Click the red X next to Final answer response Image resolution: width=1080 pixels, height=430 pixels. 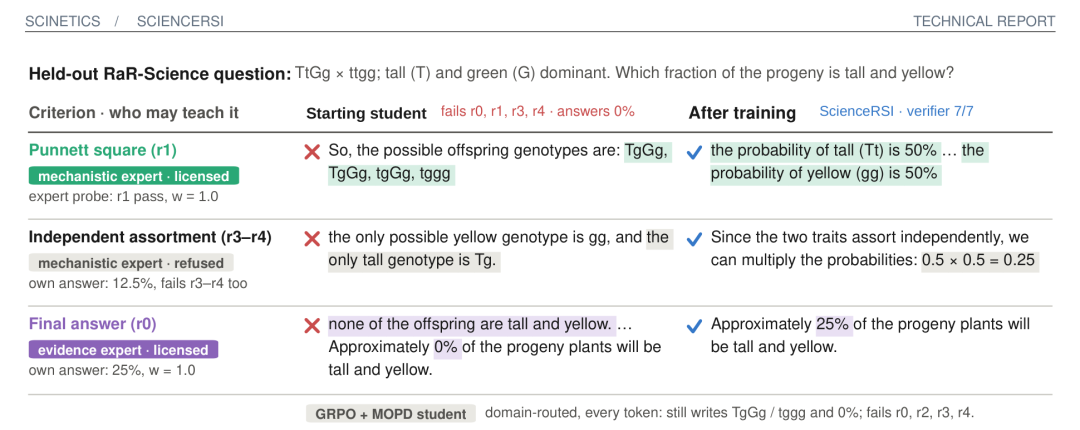pyautogui.click(x=313, y=325)
